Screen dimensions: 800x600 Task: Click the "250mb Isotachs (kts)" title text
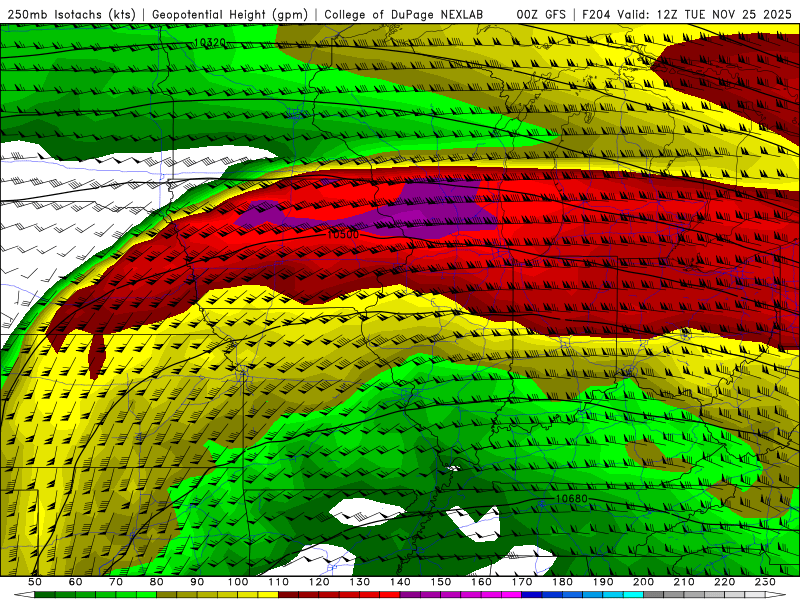coord(71,15)
